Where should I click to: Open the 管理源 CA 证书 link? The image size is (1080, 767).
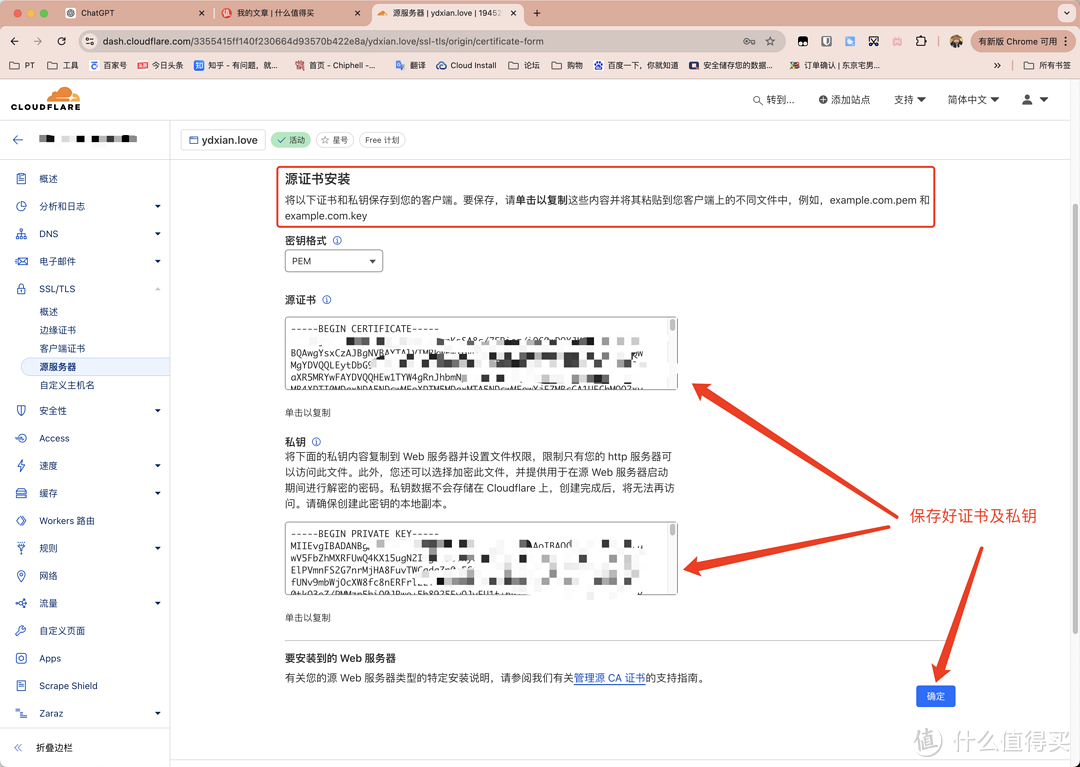click(x=609, y=678)
